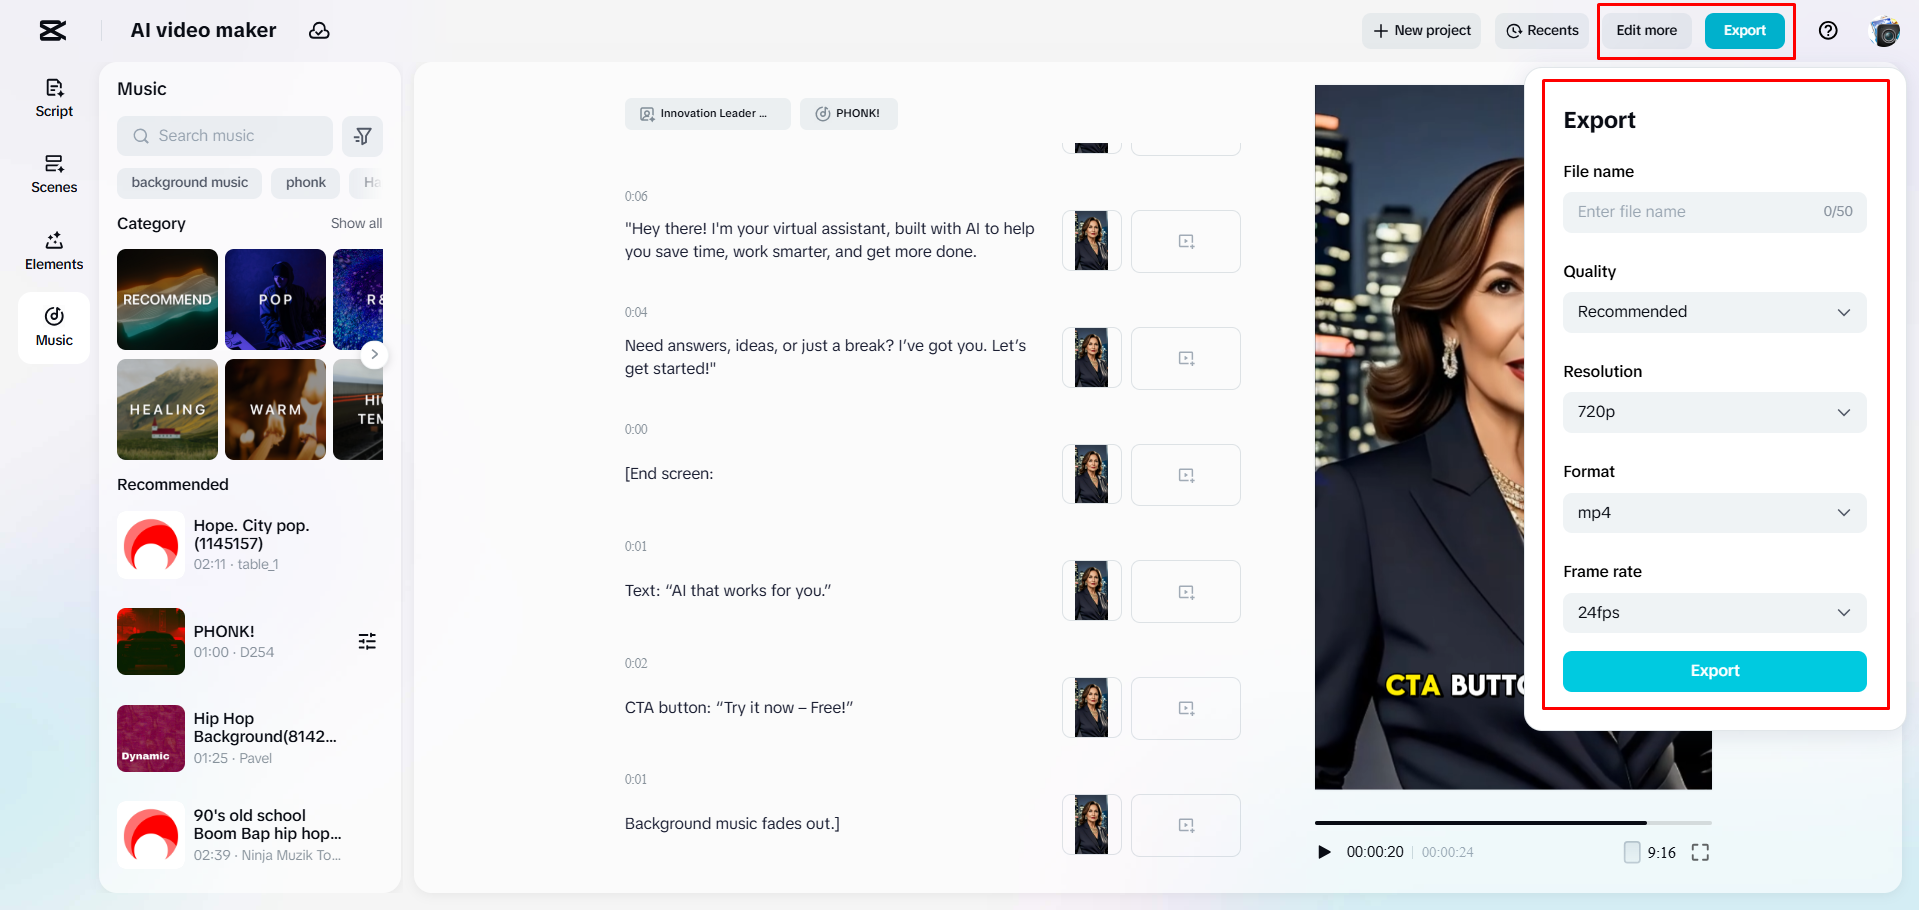The height and width of the screenshot is (910, 1919).
Task: Click the Edit more button
Action: click(x=1647, y=31)
